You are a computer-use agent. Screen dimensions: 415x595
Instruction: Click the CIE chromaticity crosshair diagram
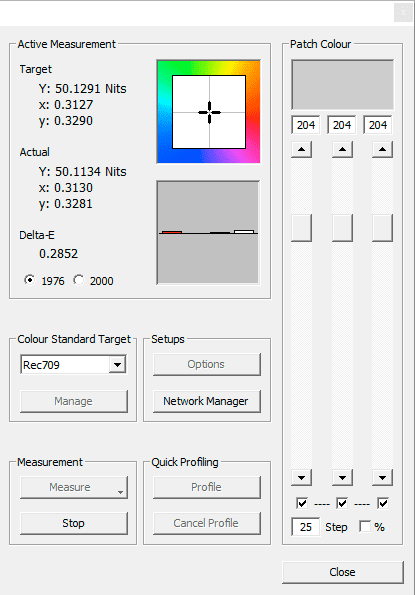coord(209,112)
